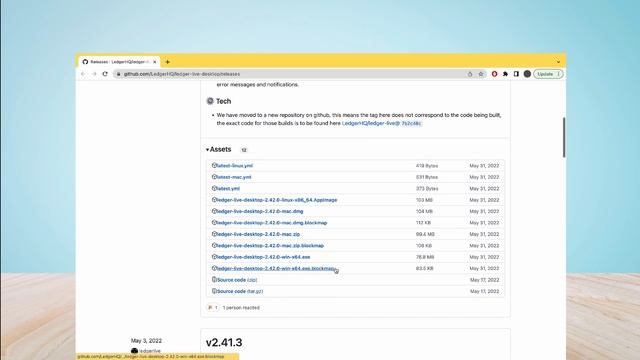Viewport: 640px width, 360px height.
Task: Download the mac.zip.blockmap file
Action: 270,246
